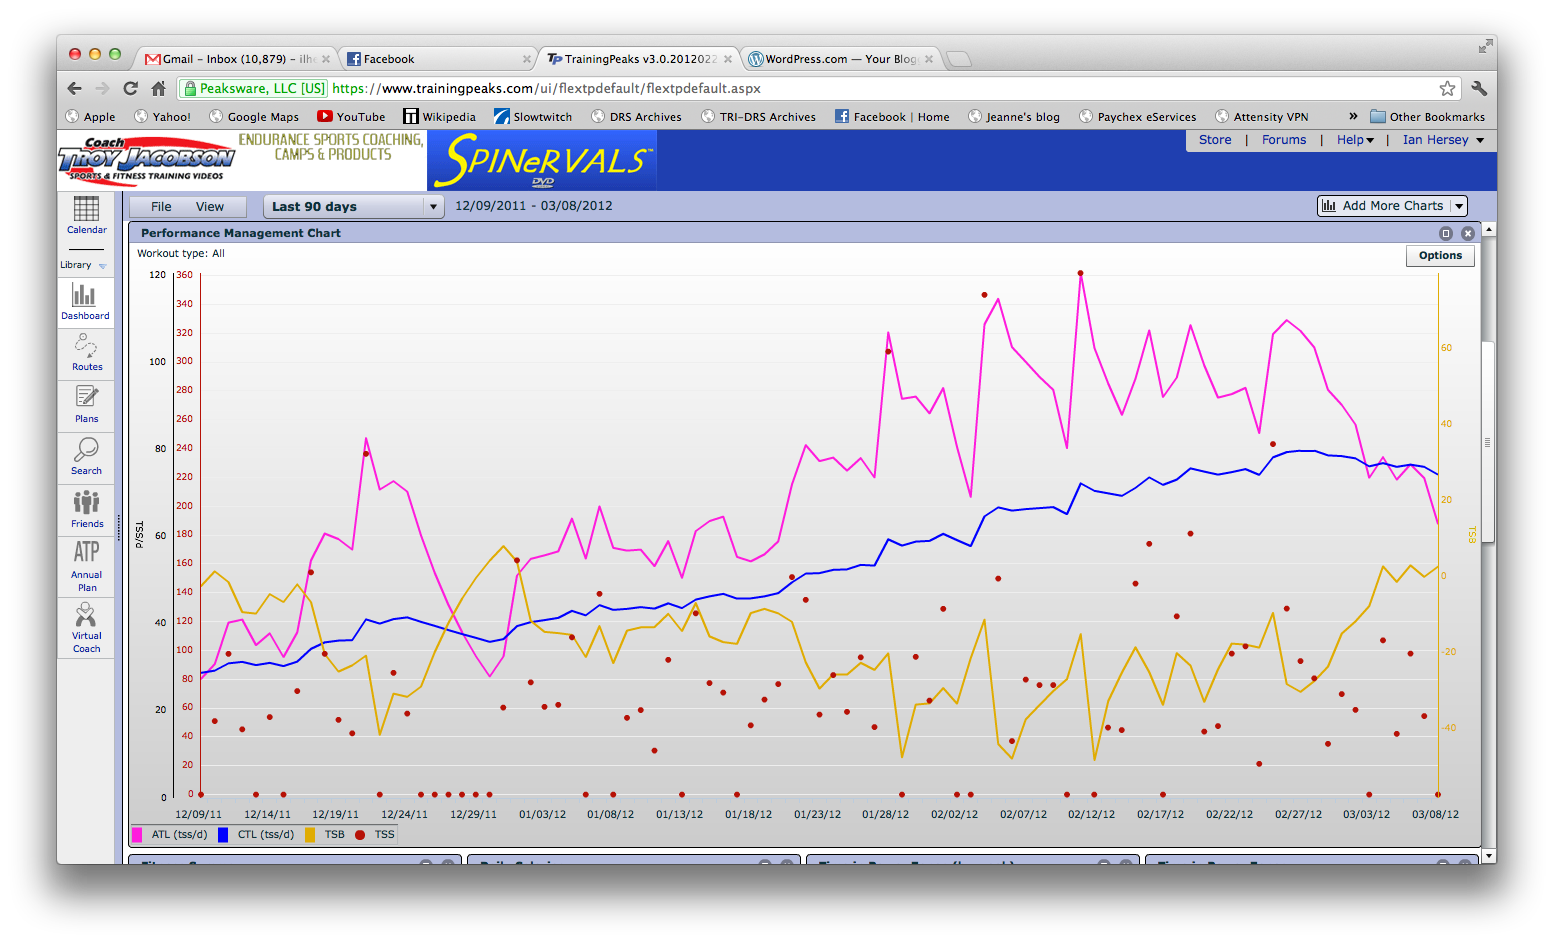1554x943 pixels.
Task: Bookmark page with the star icon
Action: point(1446,88)
